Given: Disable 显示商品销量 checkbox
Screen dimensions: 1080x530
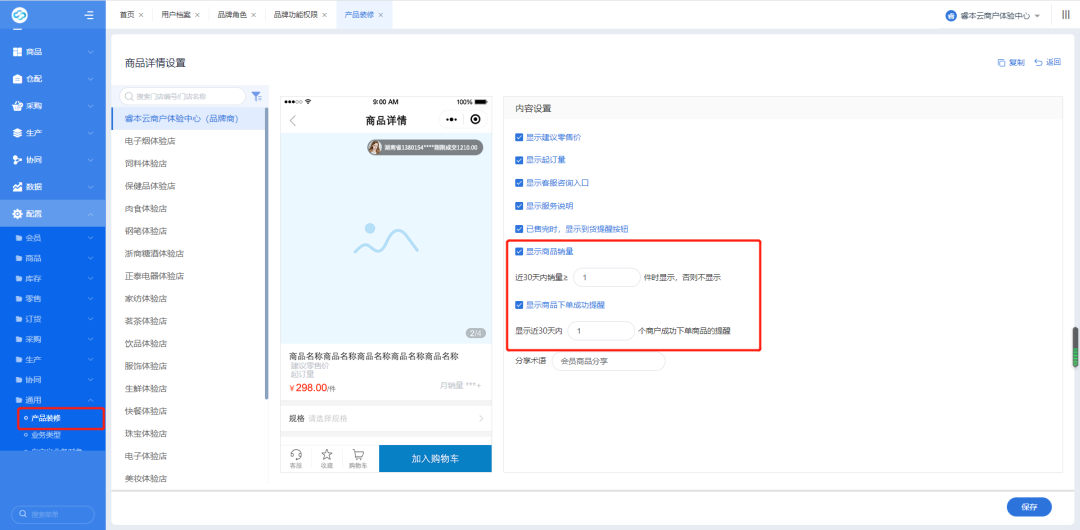Looking at the screenshot, I should pos(519,252).
